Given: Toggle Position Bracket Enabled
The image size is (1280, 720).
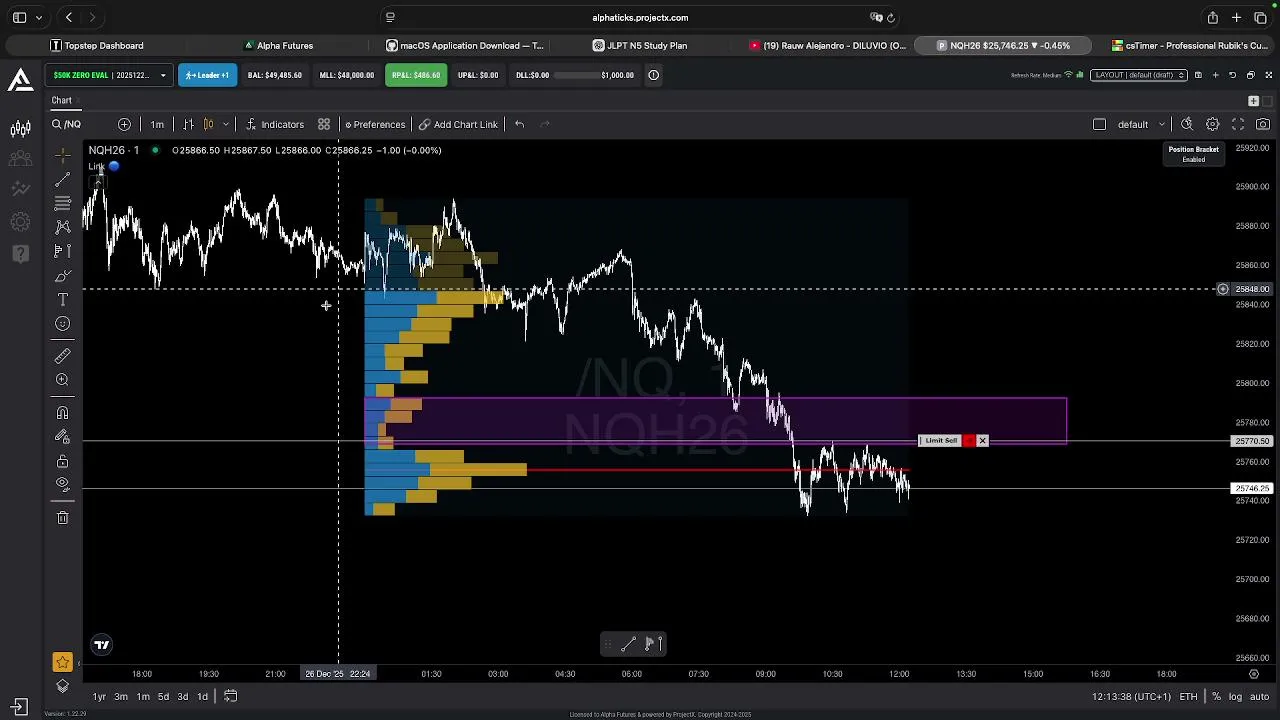Looking at the screenshot, I should pos(1193,154).
